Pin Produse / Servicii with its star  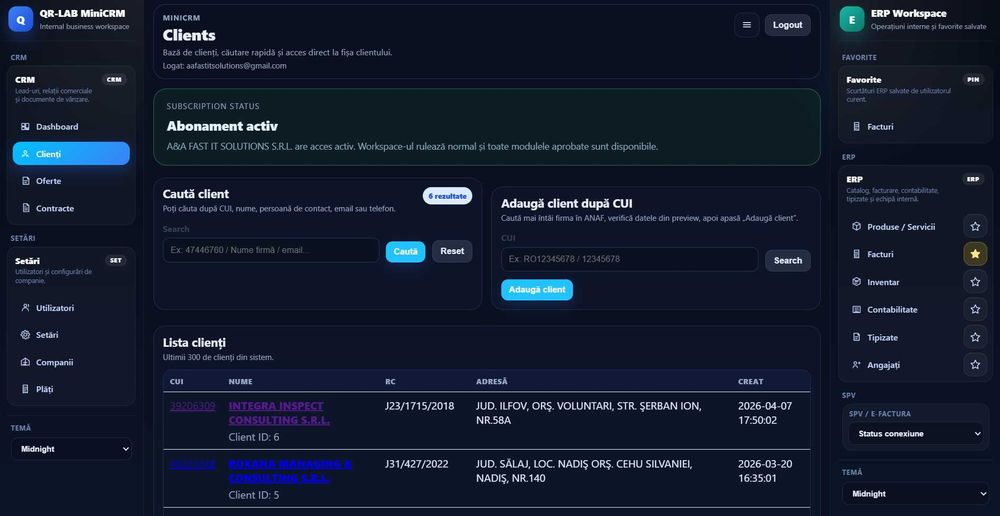[x=975, y=226]
